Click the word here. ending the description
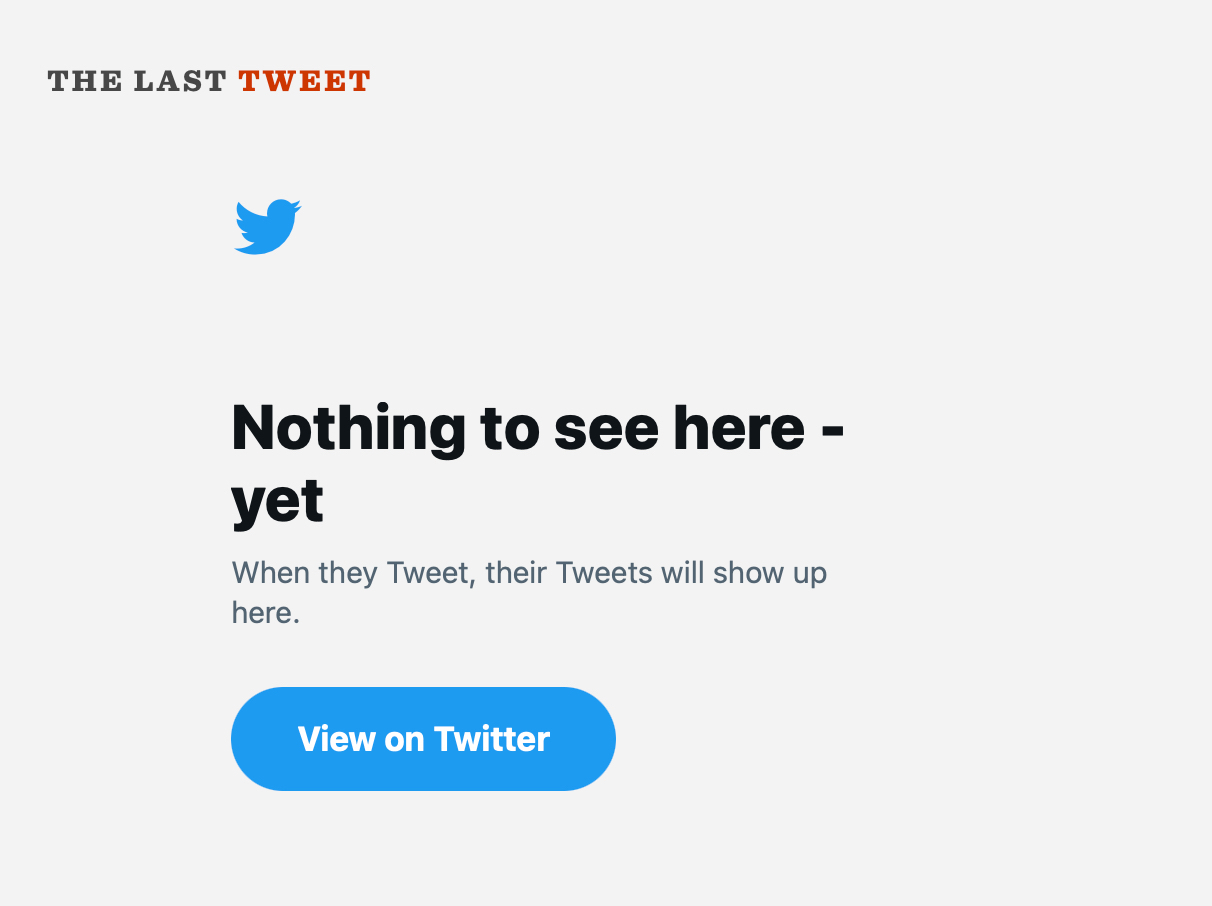The width and height of the screenshot is (1212, 906). [265, 612]
